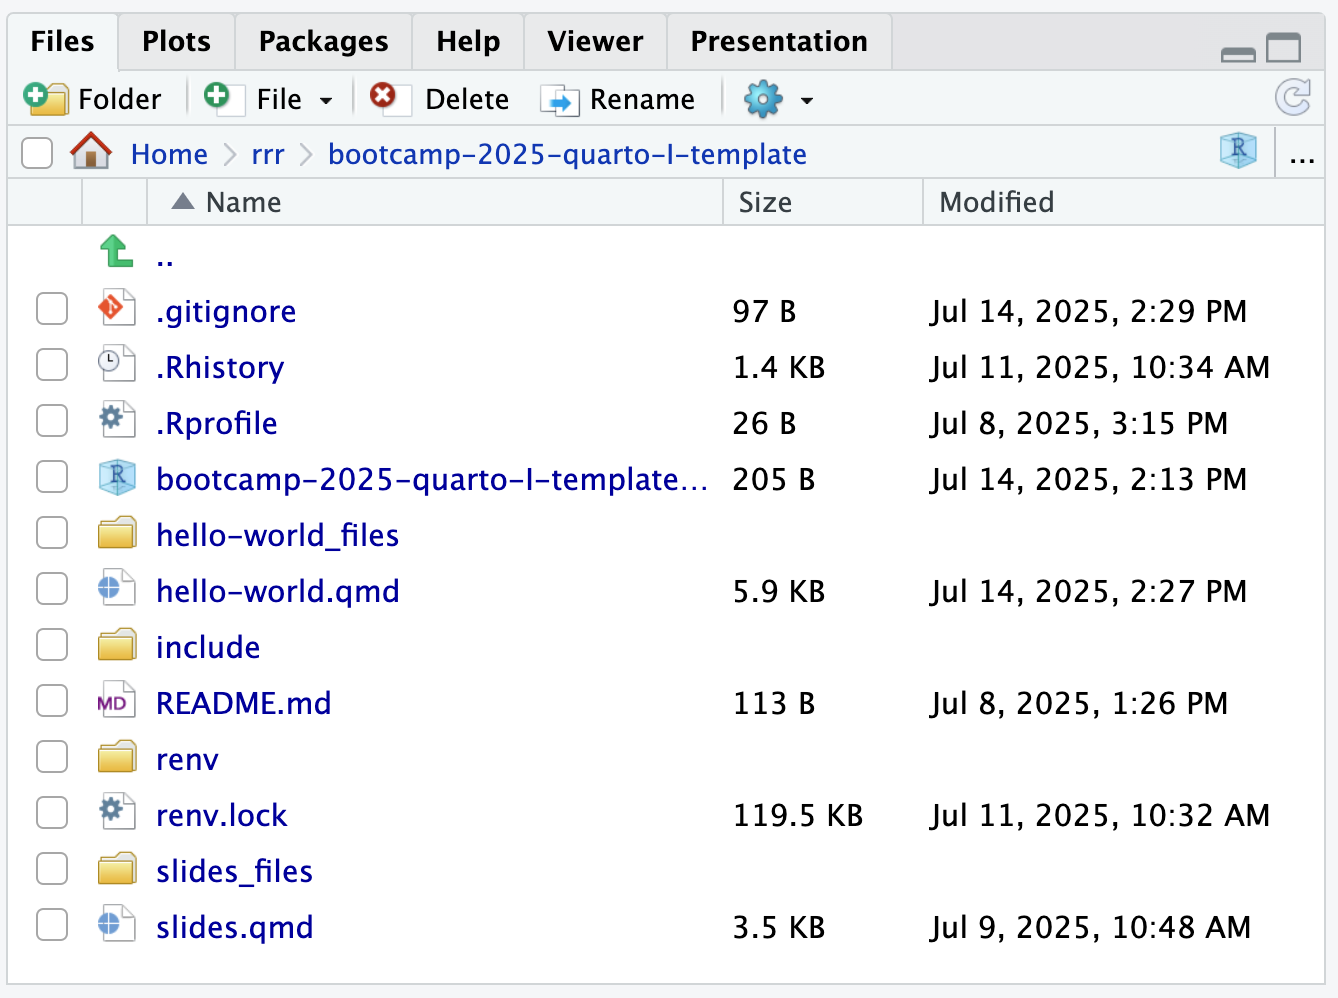Switch to the Packages tab
Viewport: 1338px width, 998px height.
tap(323, 42)
